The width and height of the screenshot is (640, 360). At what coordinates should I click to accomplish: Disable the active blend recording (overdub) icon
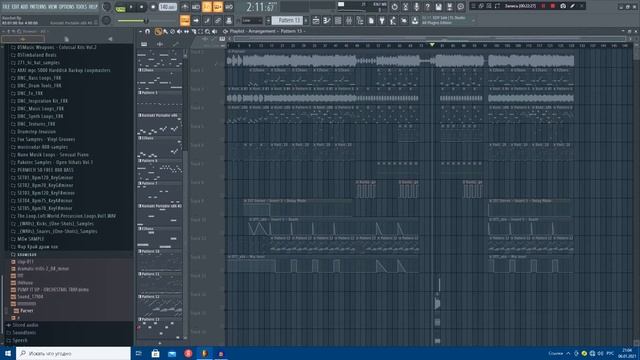click(218, 7)
